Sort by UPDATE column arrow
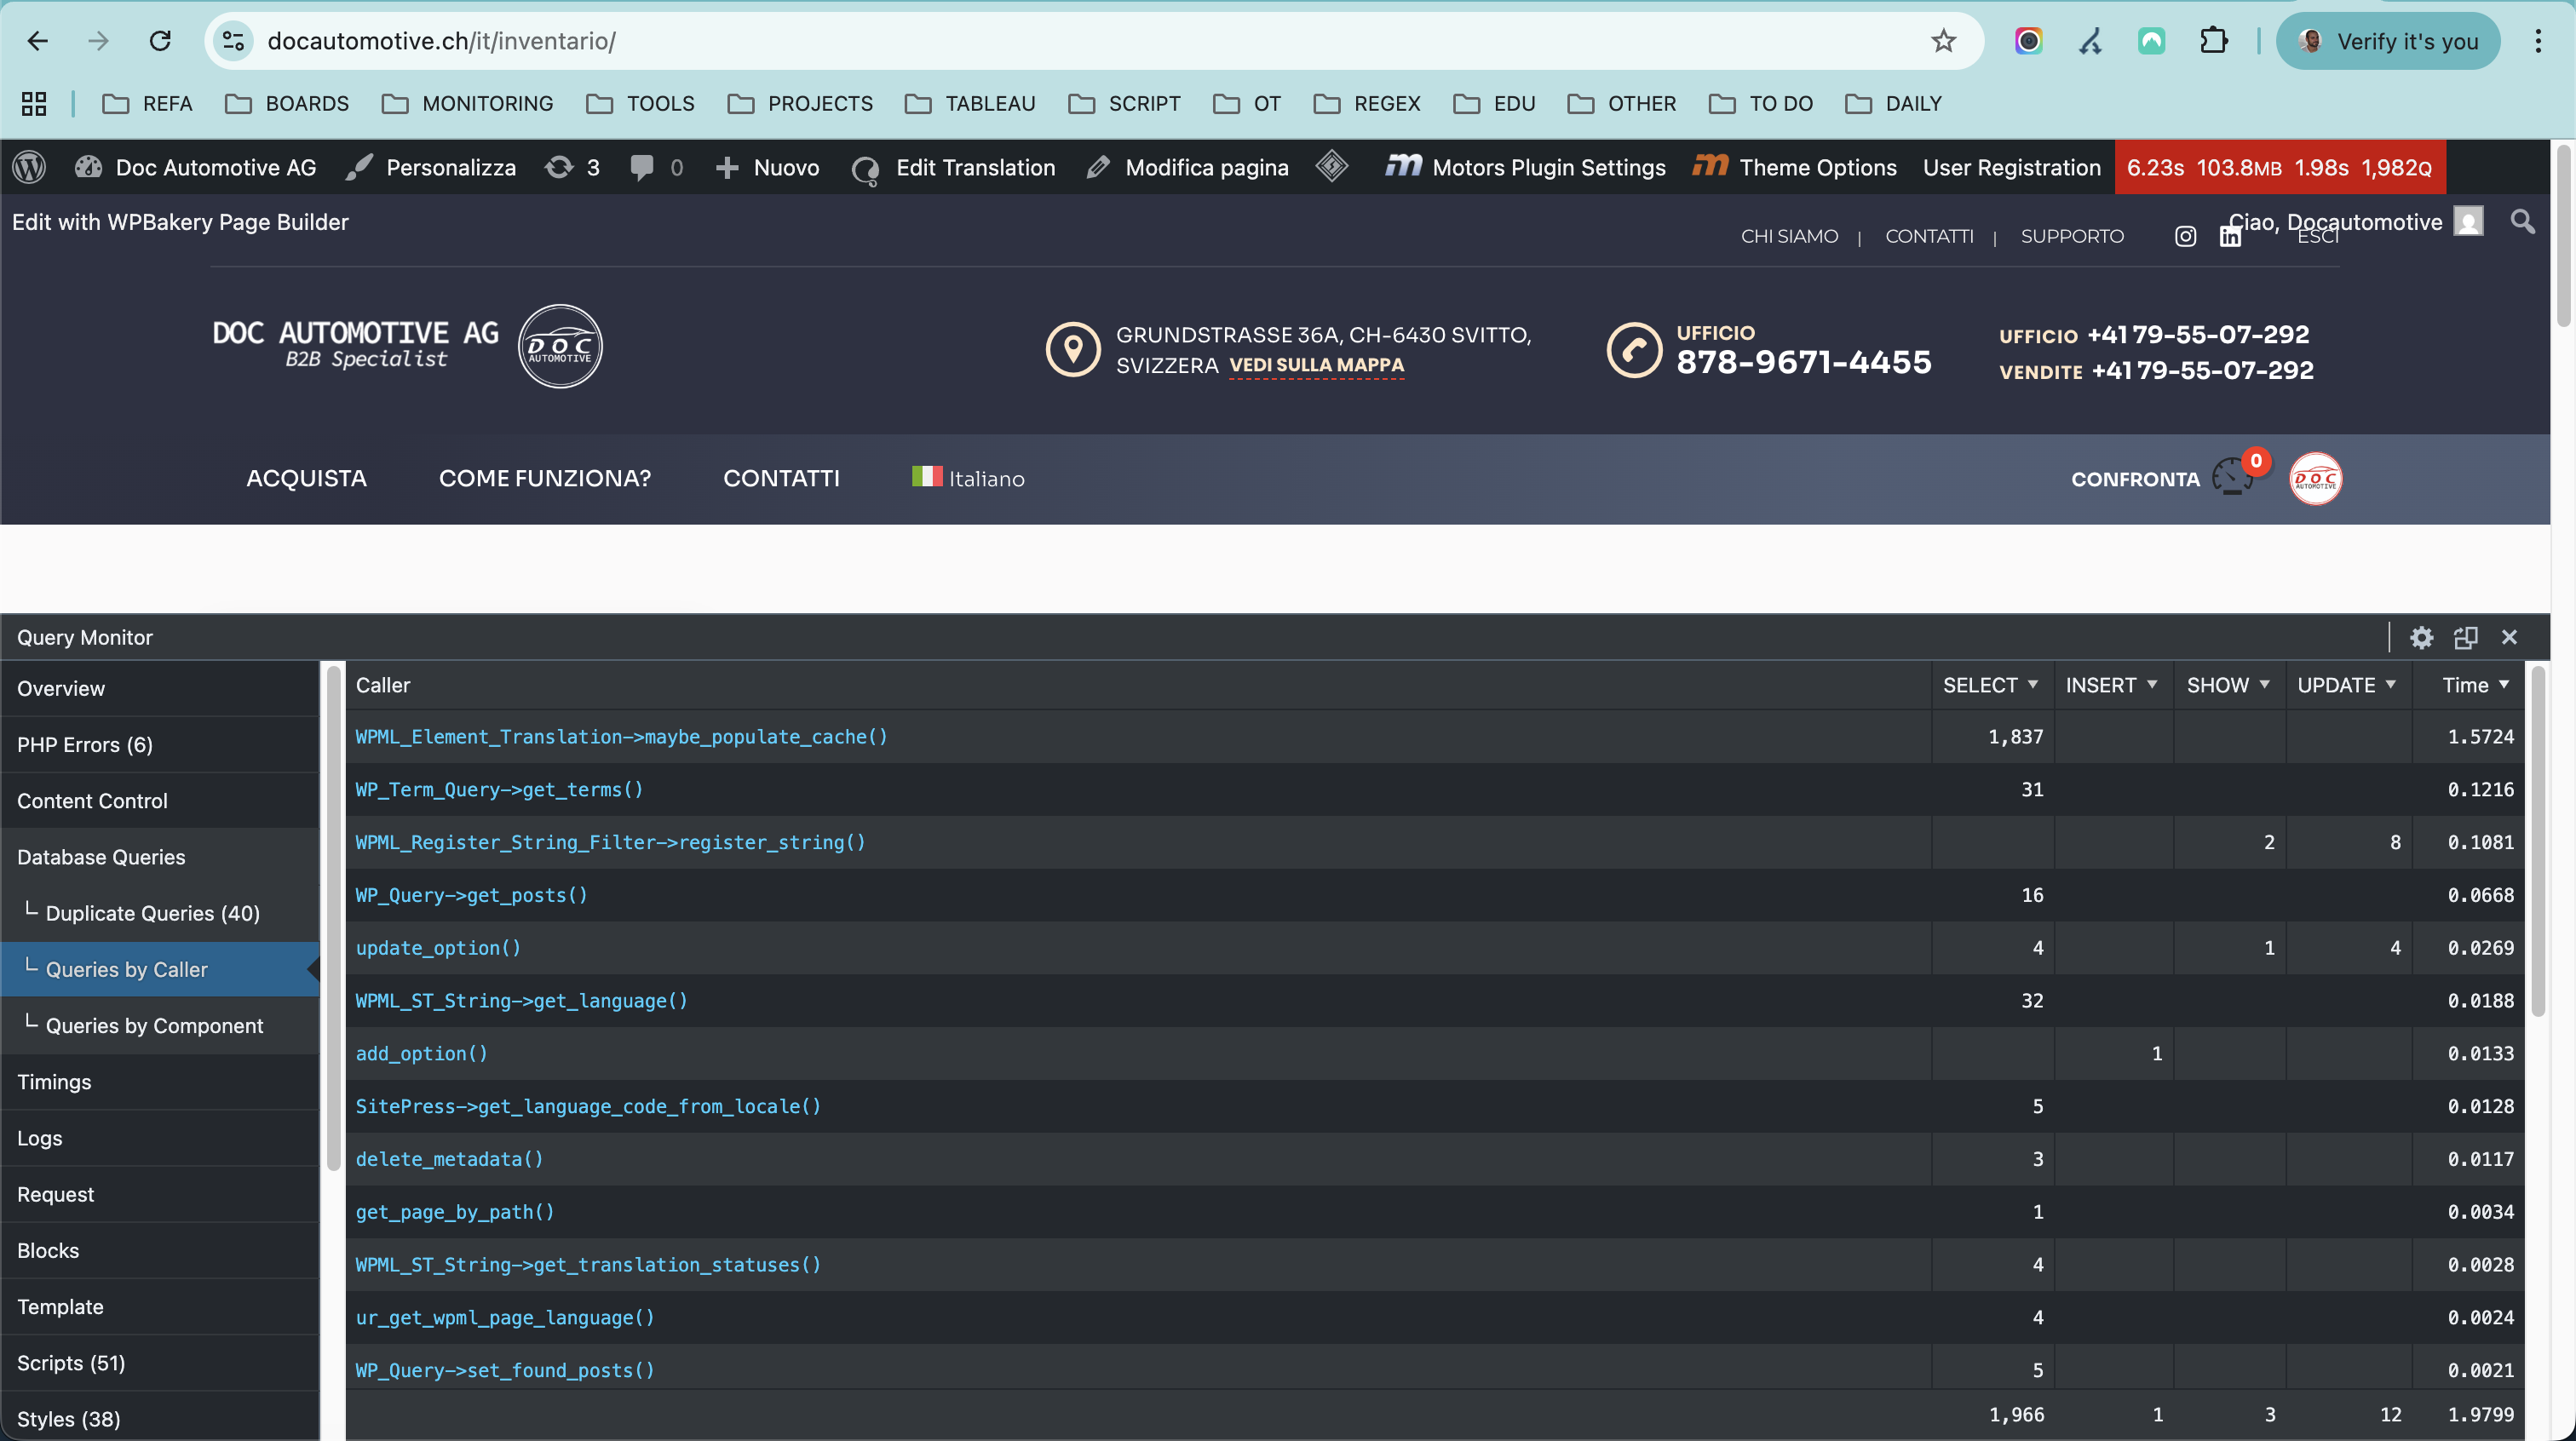Screen dimensions: 2576x1441 click(2390, 684)
